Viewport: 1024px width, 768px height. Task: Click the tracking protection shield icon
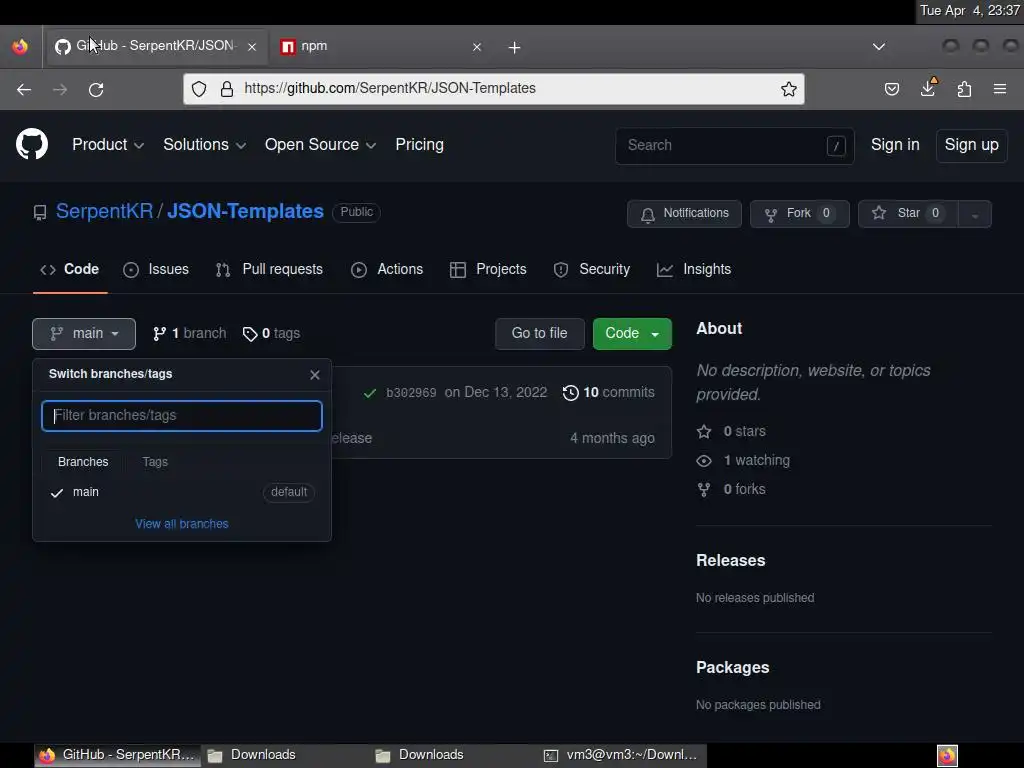click(x=199, y=89)
